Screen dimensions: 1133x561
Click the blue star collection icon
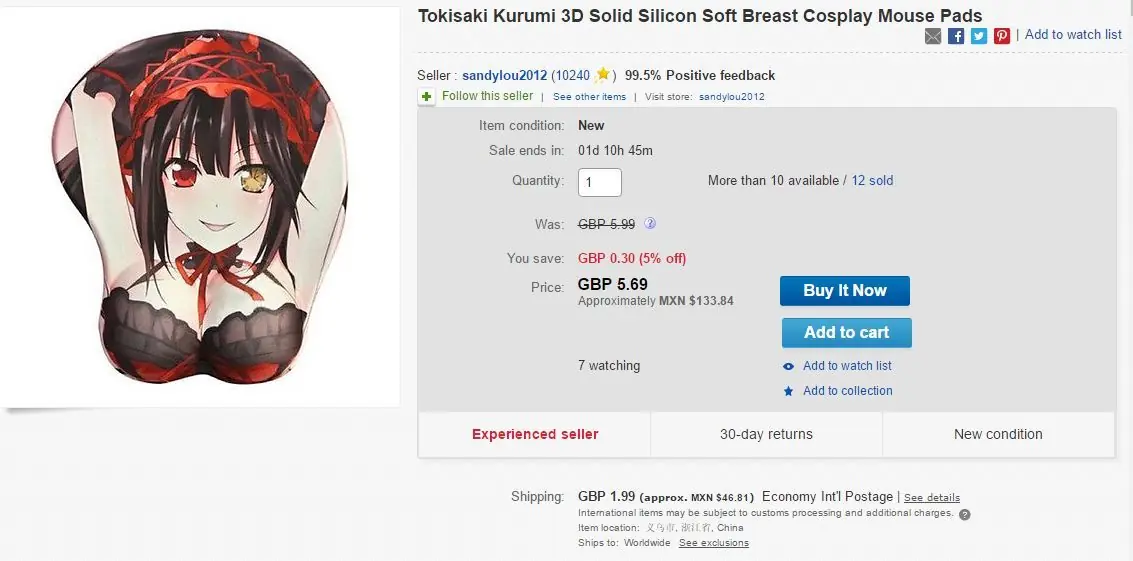click(789, 391)
